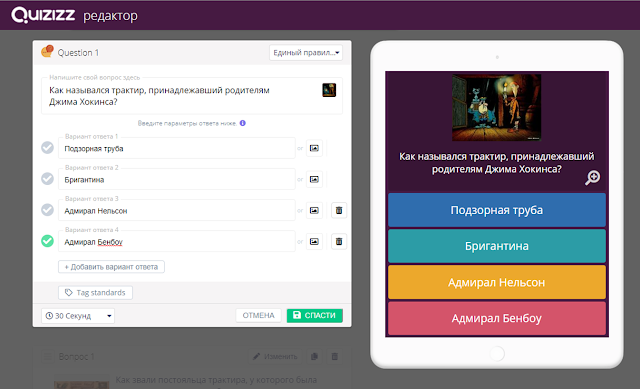Toggle Адмирал Бенбоу correct answer checkmark

47,241
